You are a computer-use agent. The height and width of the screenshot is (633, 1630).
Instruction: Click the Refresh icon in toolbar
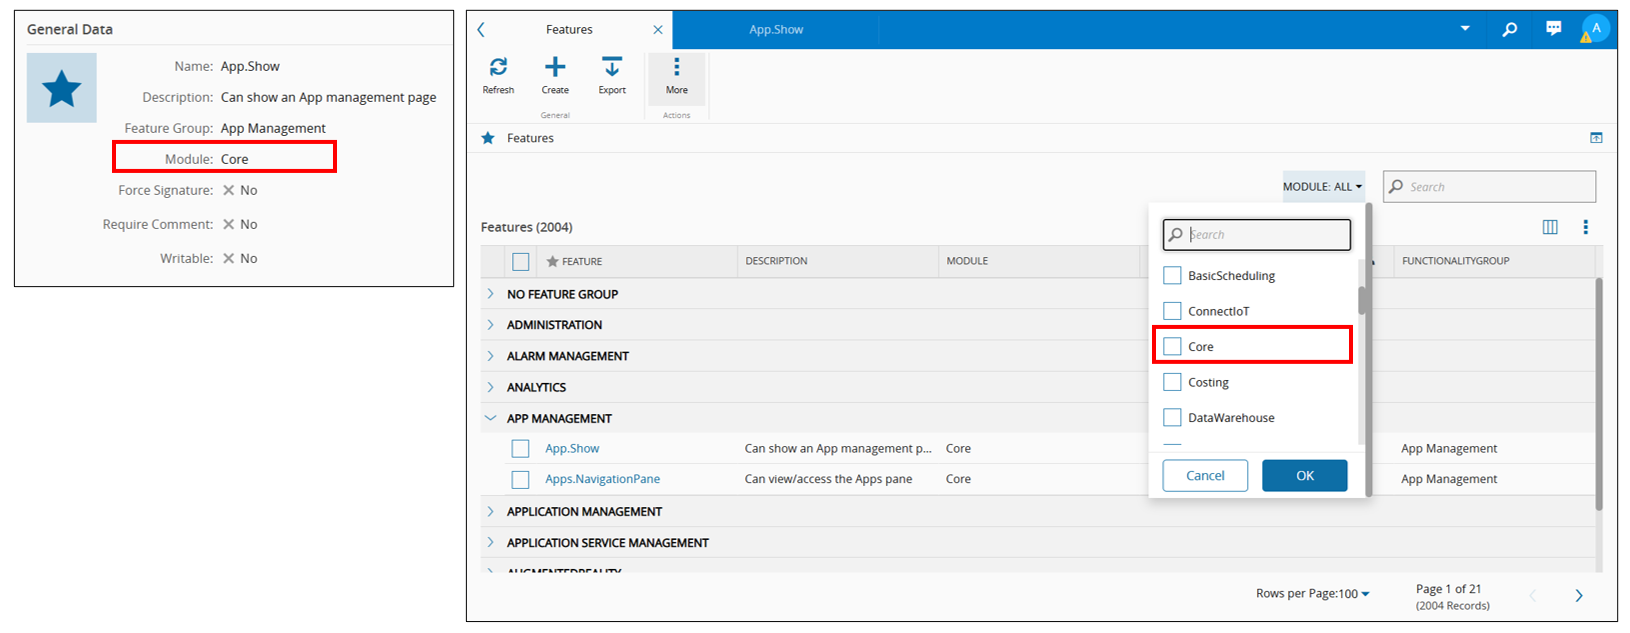pyautogui.click(x=498, y=67)
